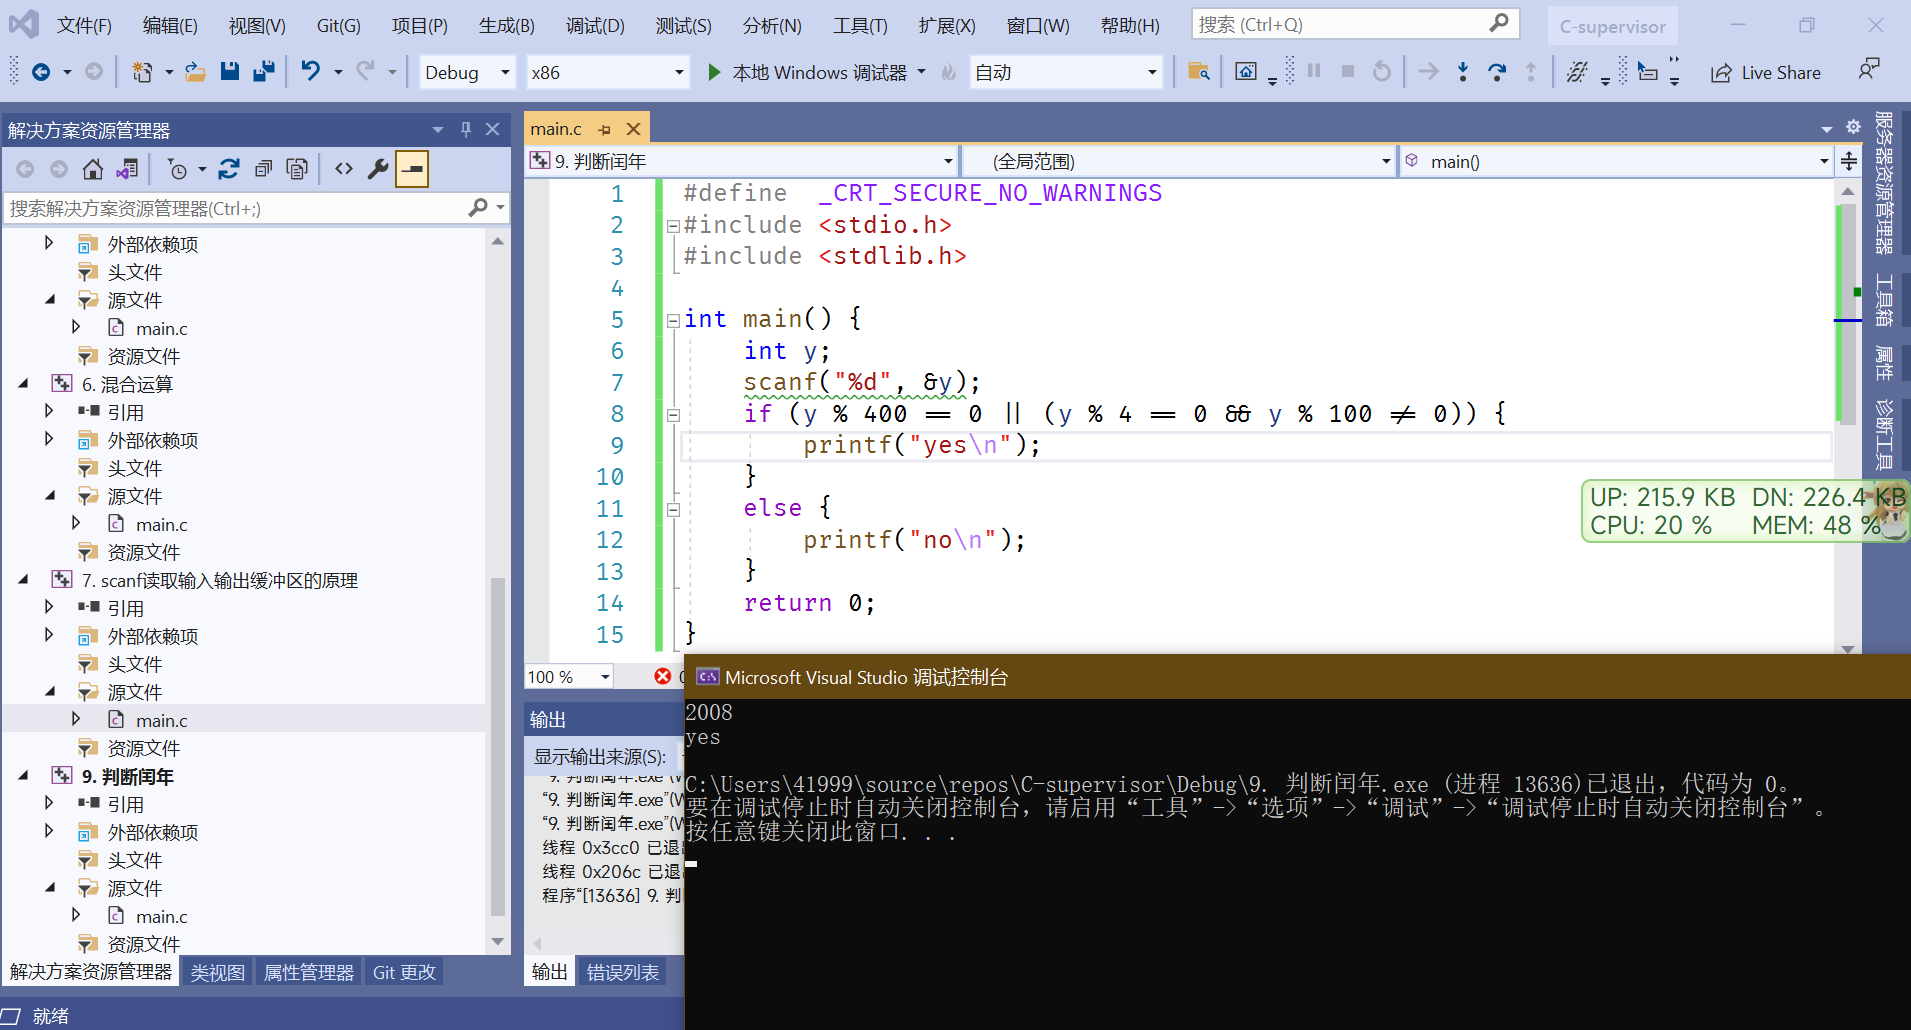This screenshot has width=1911, height=1030.
Task: Toggle Show All Files in Solution Explorer
Action: coord(297,169)
